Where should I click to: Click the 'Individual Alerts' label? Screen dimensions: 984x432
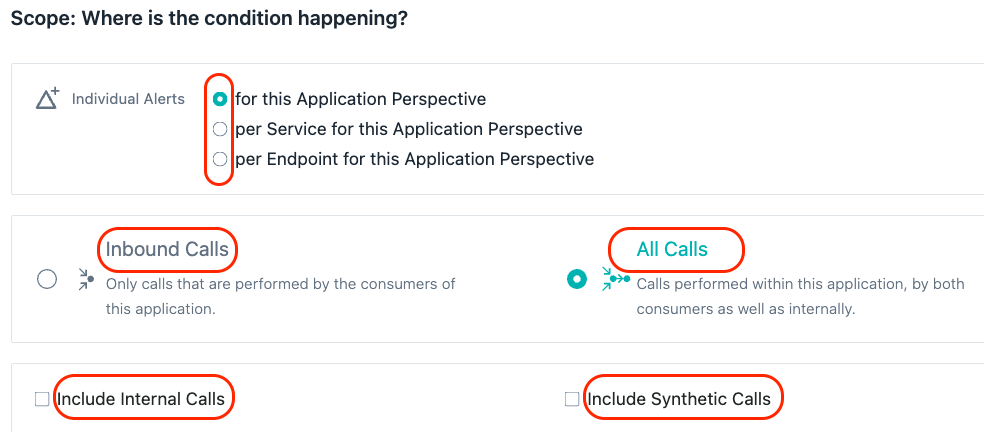[x=129, y=99]
